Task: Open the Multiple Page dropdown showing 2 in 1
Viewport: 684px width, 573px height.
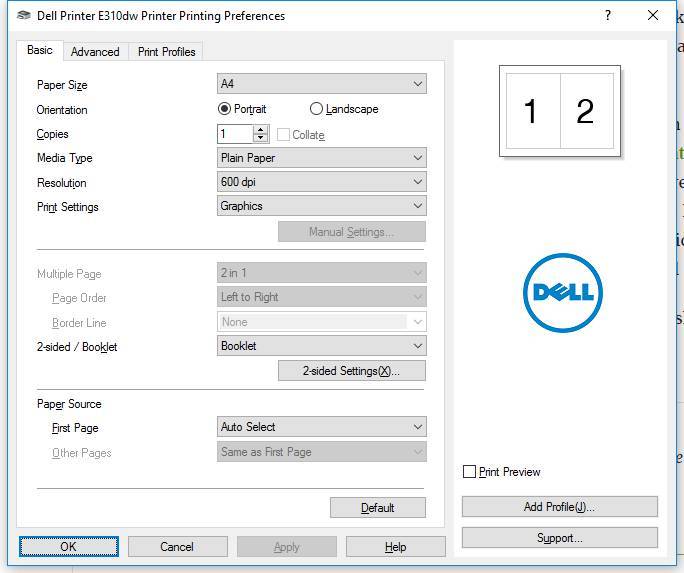Action: pyautogui.click(x=321, y=273)
